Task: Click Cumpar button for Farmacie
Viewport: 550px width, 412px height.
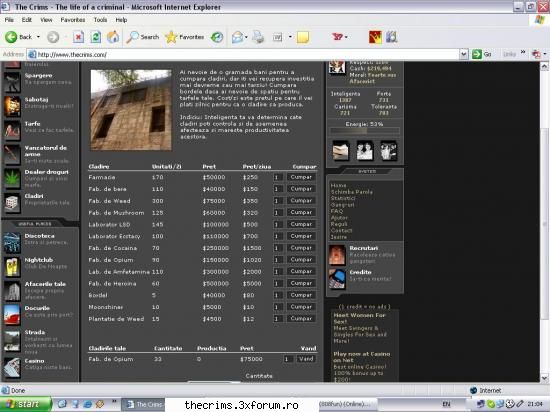Action: pyautogui.click(x=301, y=177)
